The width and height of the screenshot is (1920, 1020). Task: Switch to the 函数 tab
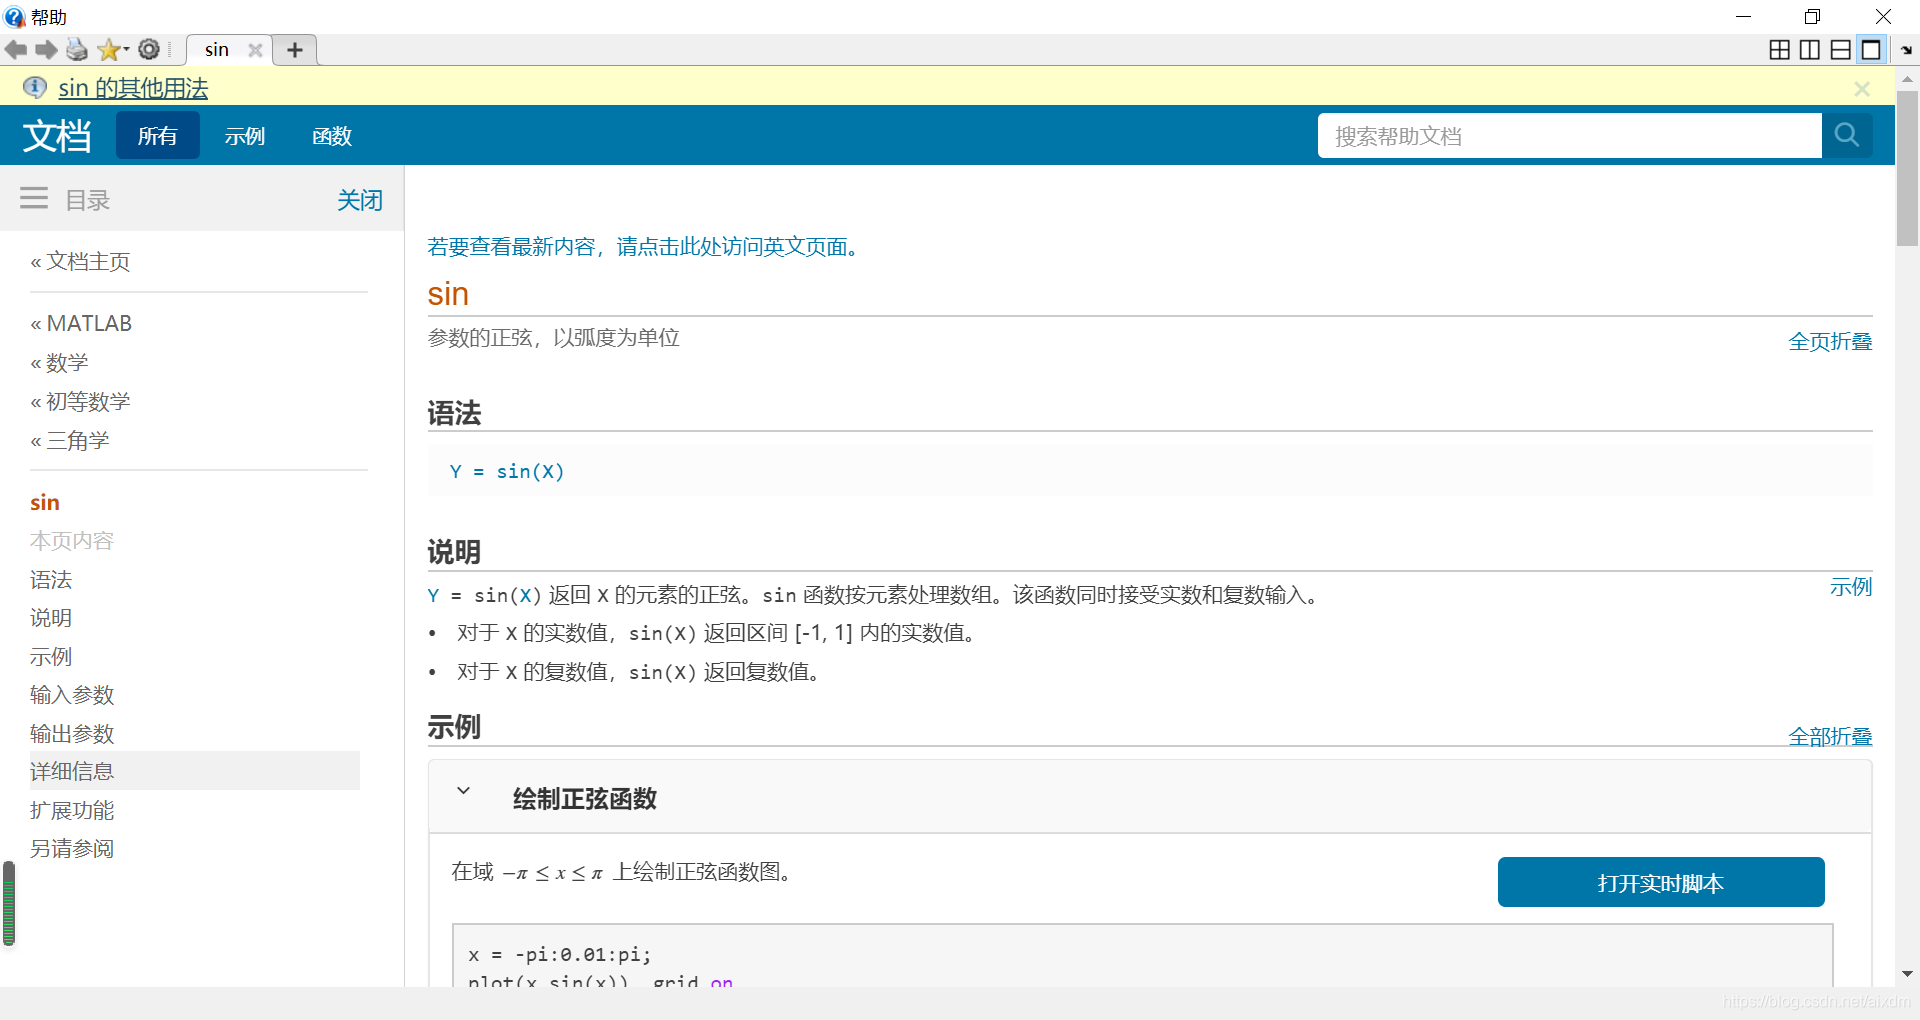pyautogui.click(x=332, y=136)
